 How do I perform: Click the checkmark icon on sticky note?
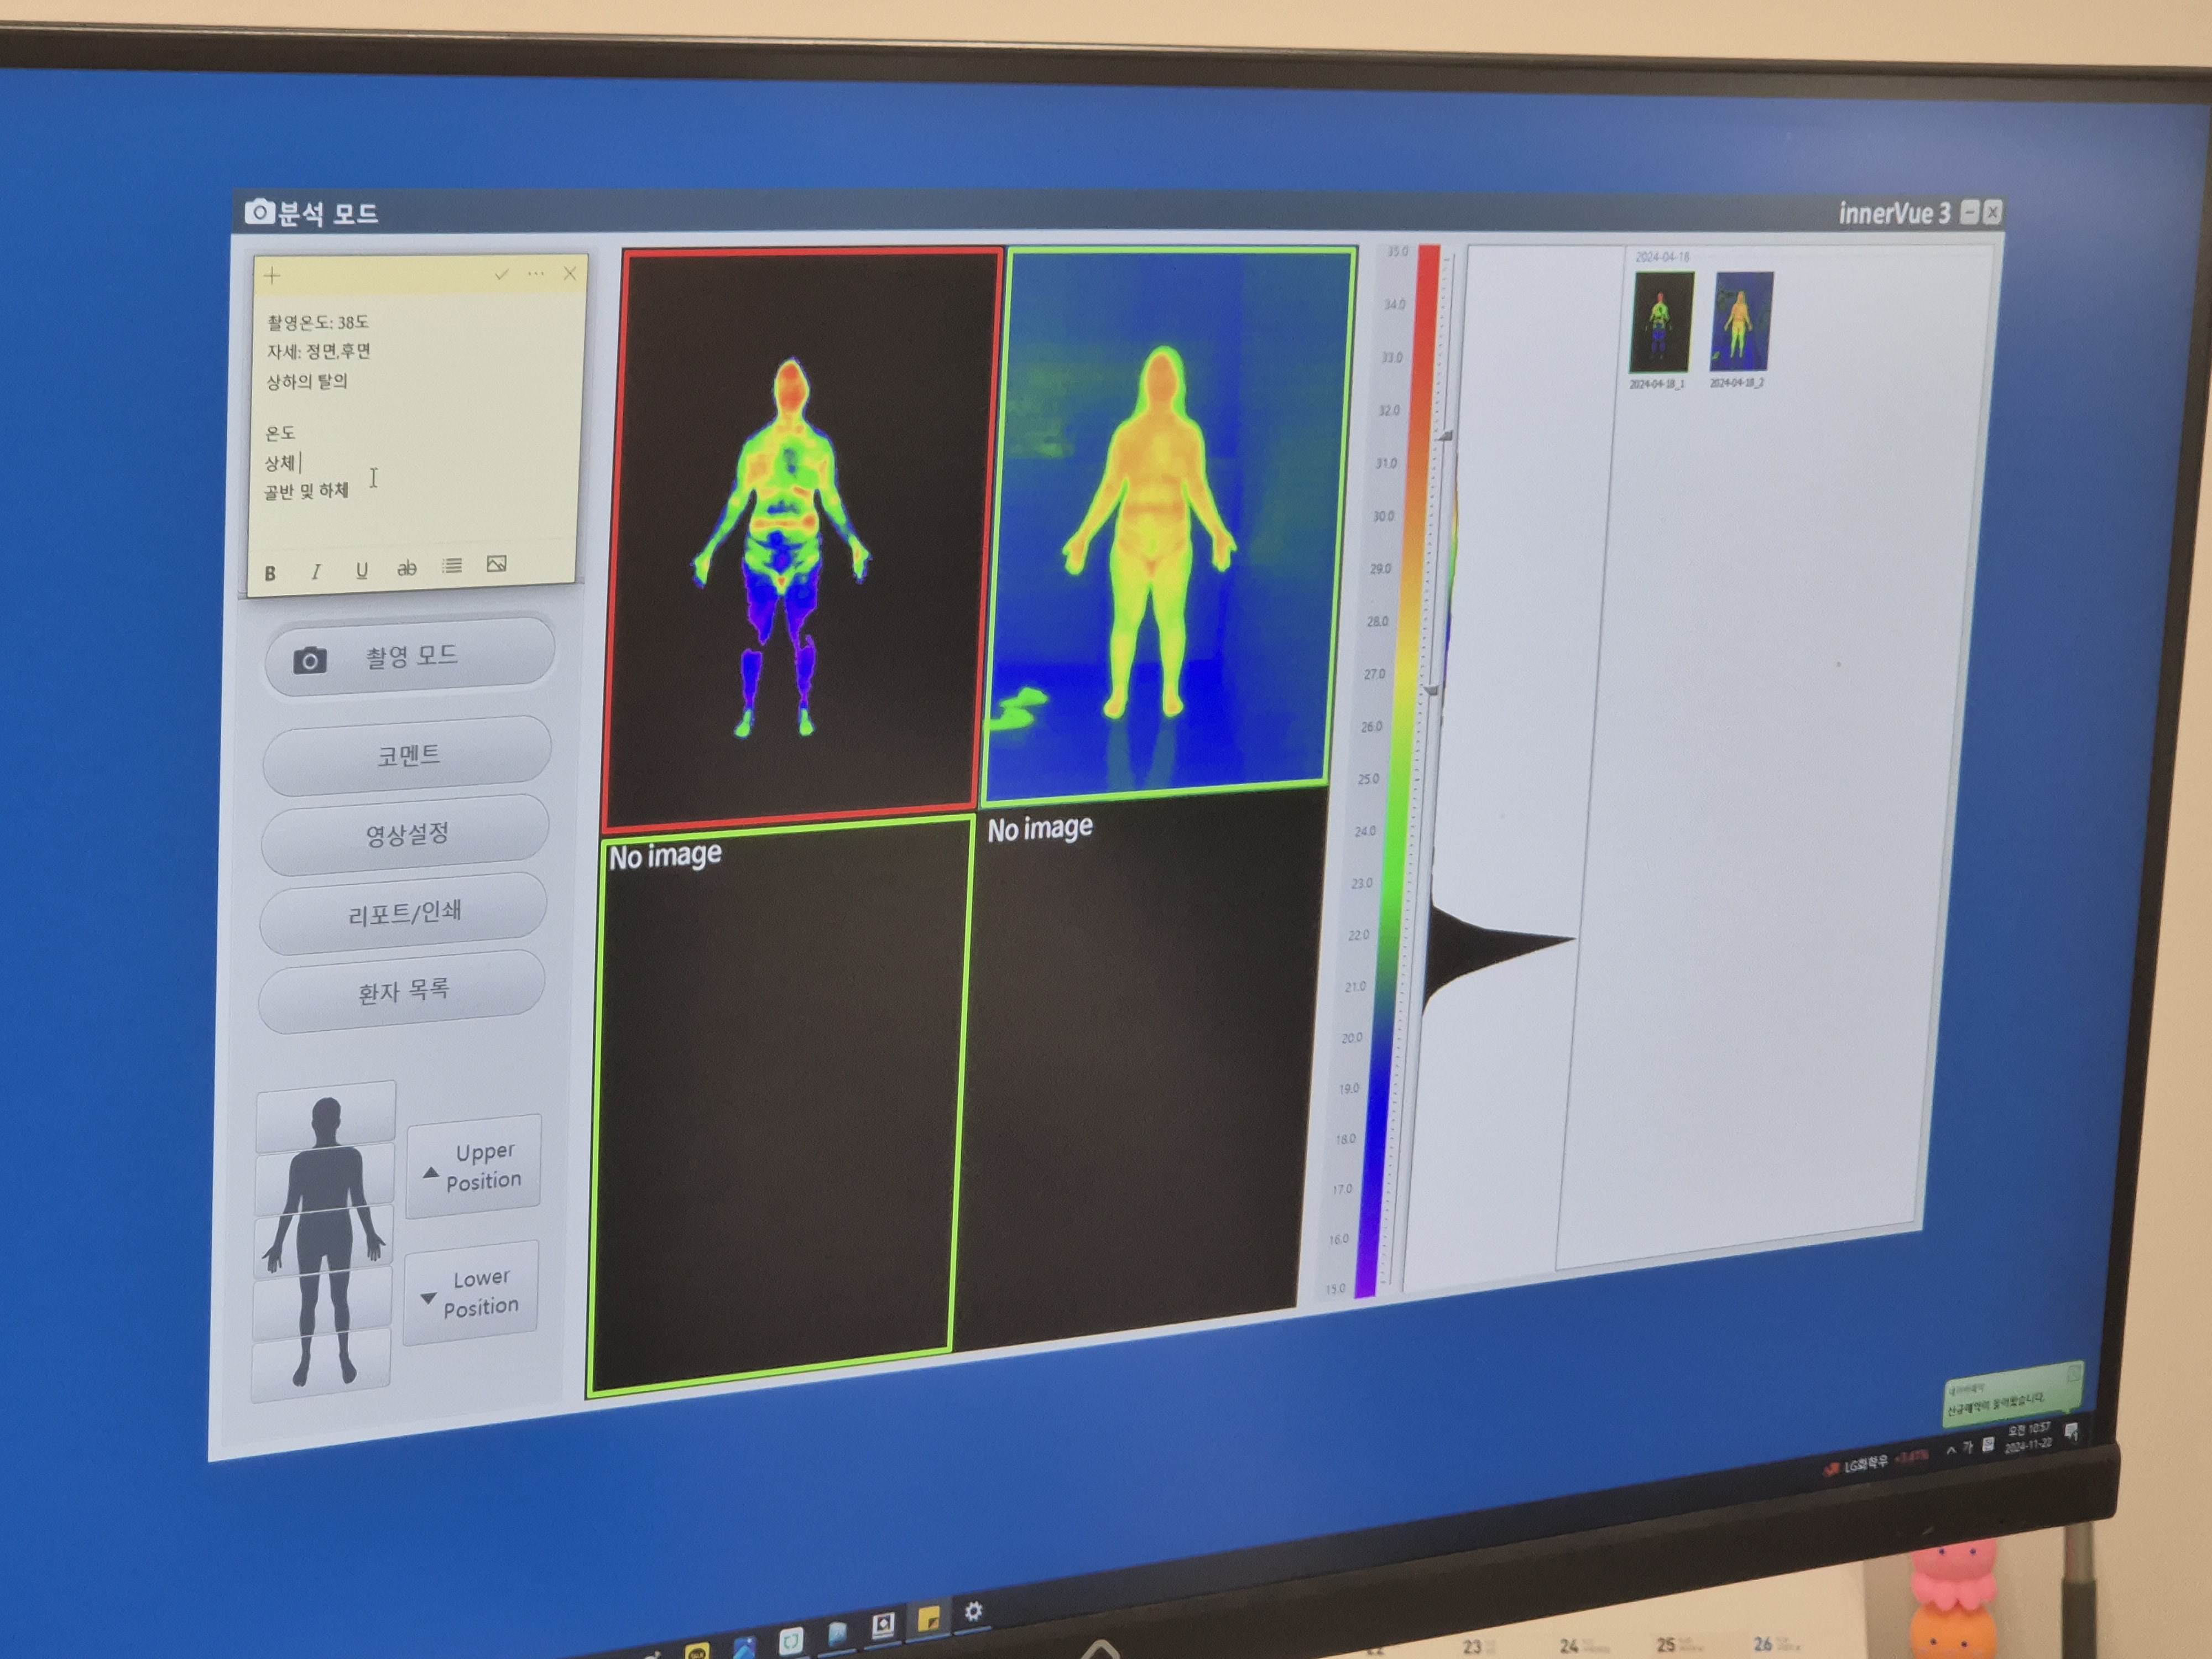click(501, 274)
